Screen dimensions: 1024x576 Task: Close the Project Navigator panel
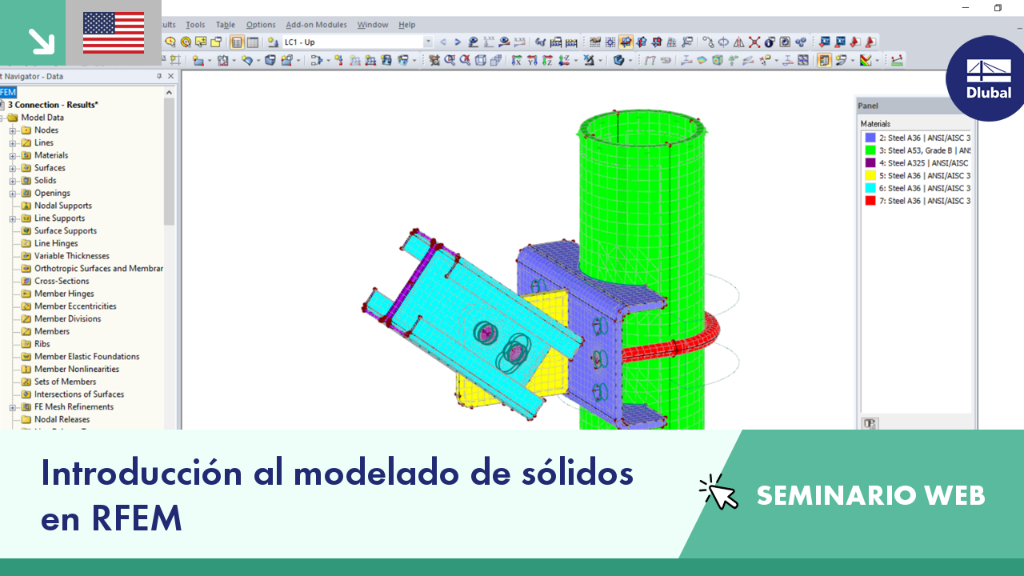(x=171, y=76)
